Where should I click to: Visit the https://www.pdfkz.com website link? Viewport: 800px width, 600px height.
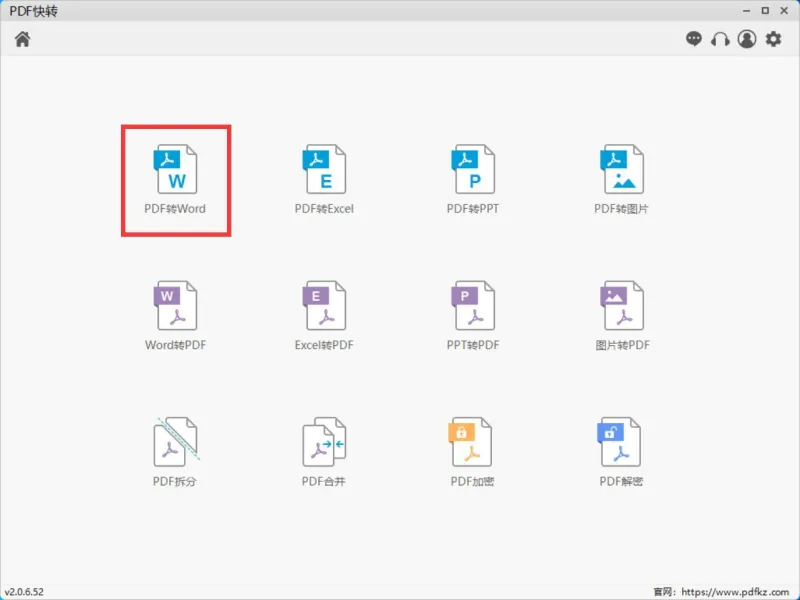tap(735, 592)
